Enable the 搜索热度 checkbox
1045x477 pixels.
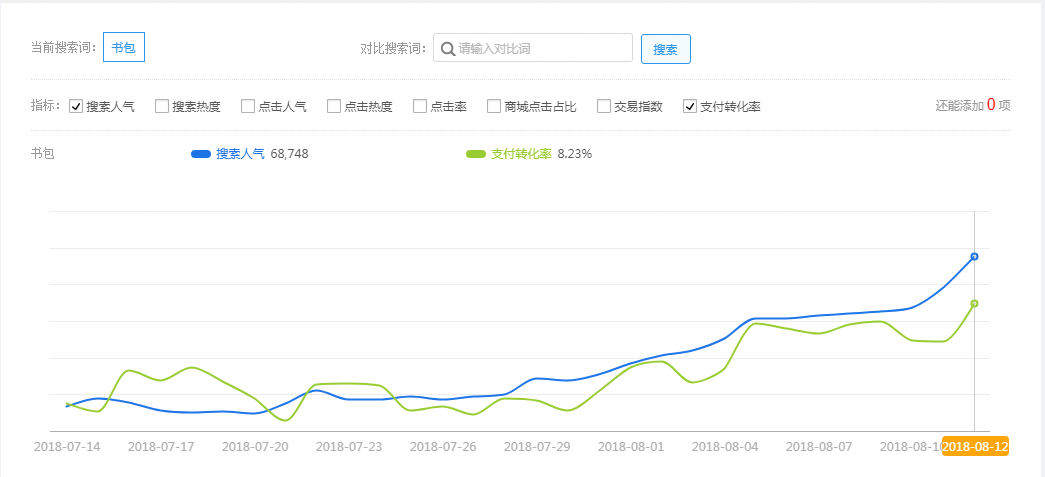click(x=162, y=106)
